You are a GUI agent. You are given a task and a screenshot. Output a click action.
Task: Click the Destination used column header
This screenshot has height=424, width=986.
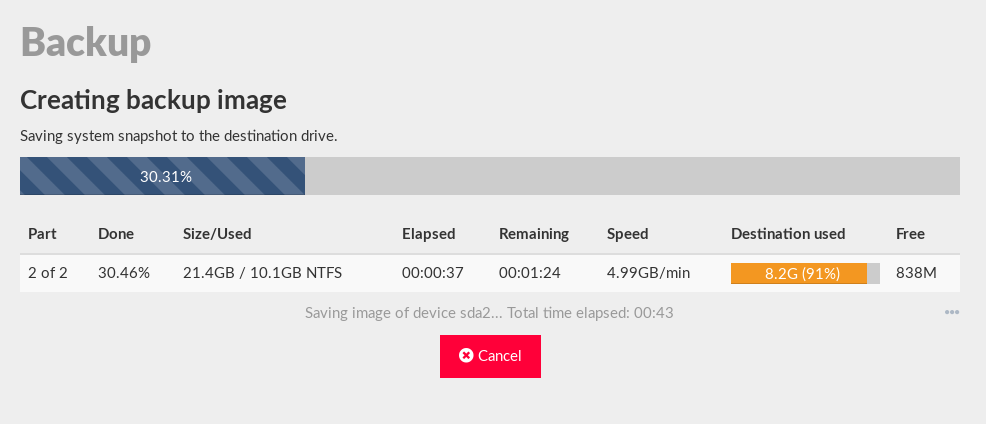tap(788, 234)
